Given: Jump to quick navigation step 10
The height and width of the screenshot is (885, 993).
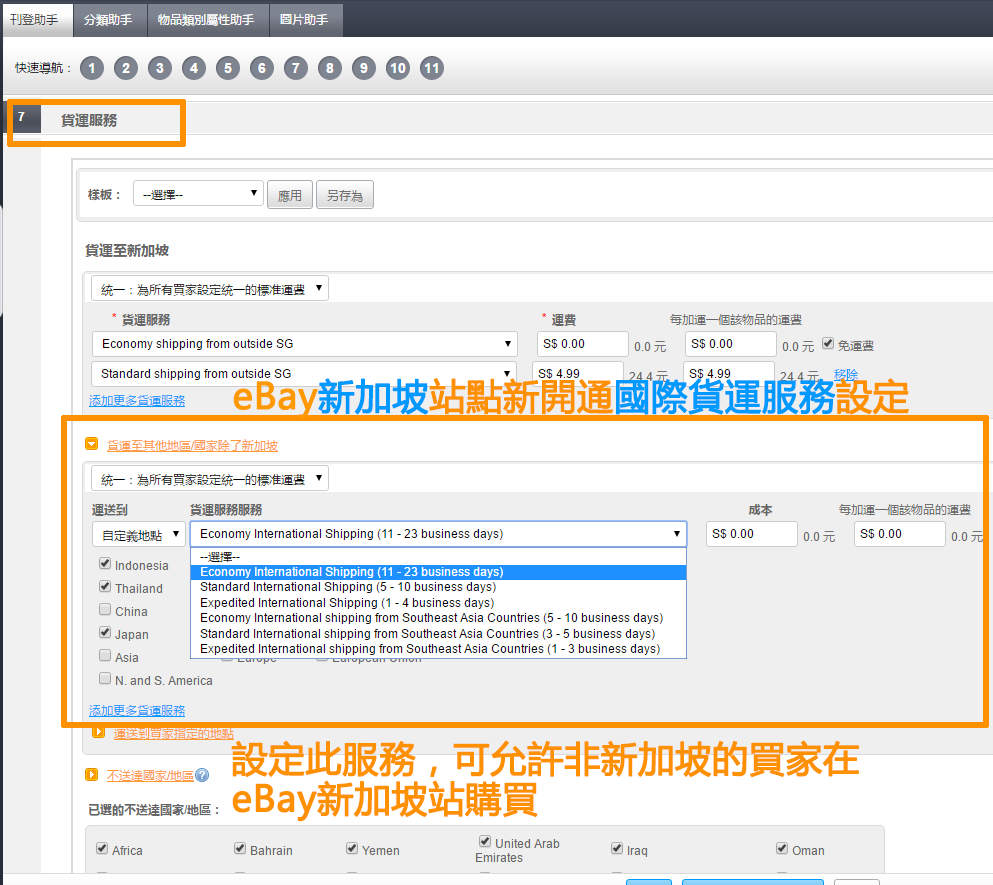Looking at the screenshot, I should tap(398, 68).
